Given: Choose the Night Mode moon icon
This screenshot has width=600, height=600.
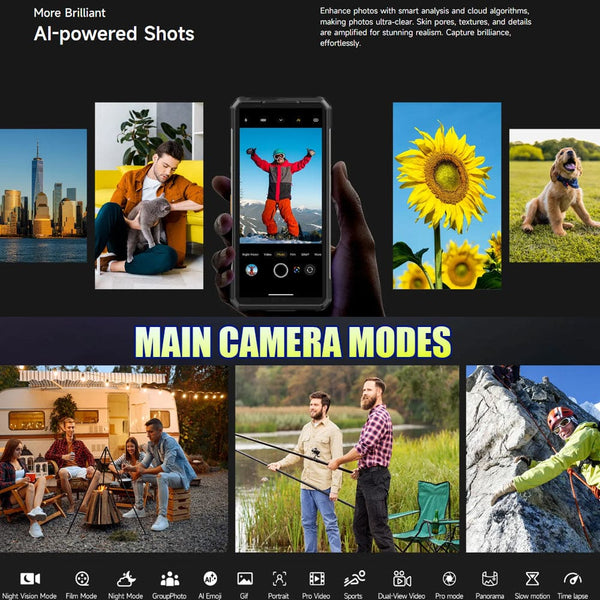Looking at the screenshot, I should coord(126,578).
